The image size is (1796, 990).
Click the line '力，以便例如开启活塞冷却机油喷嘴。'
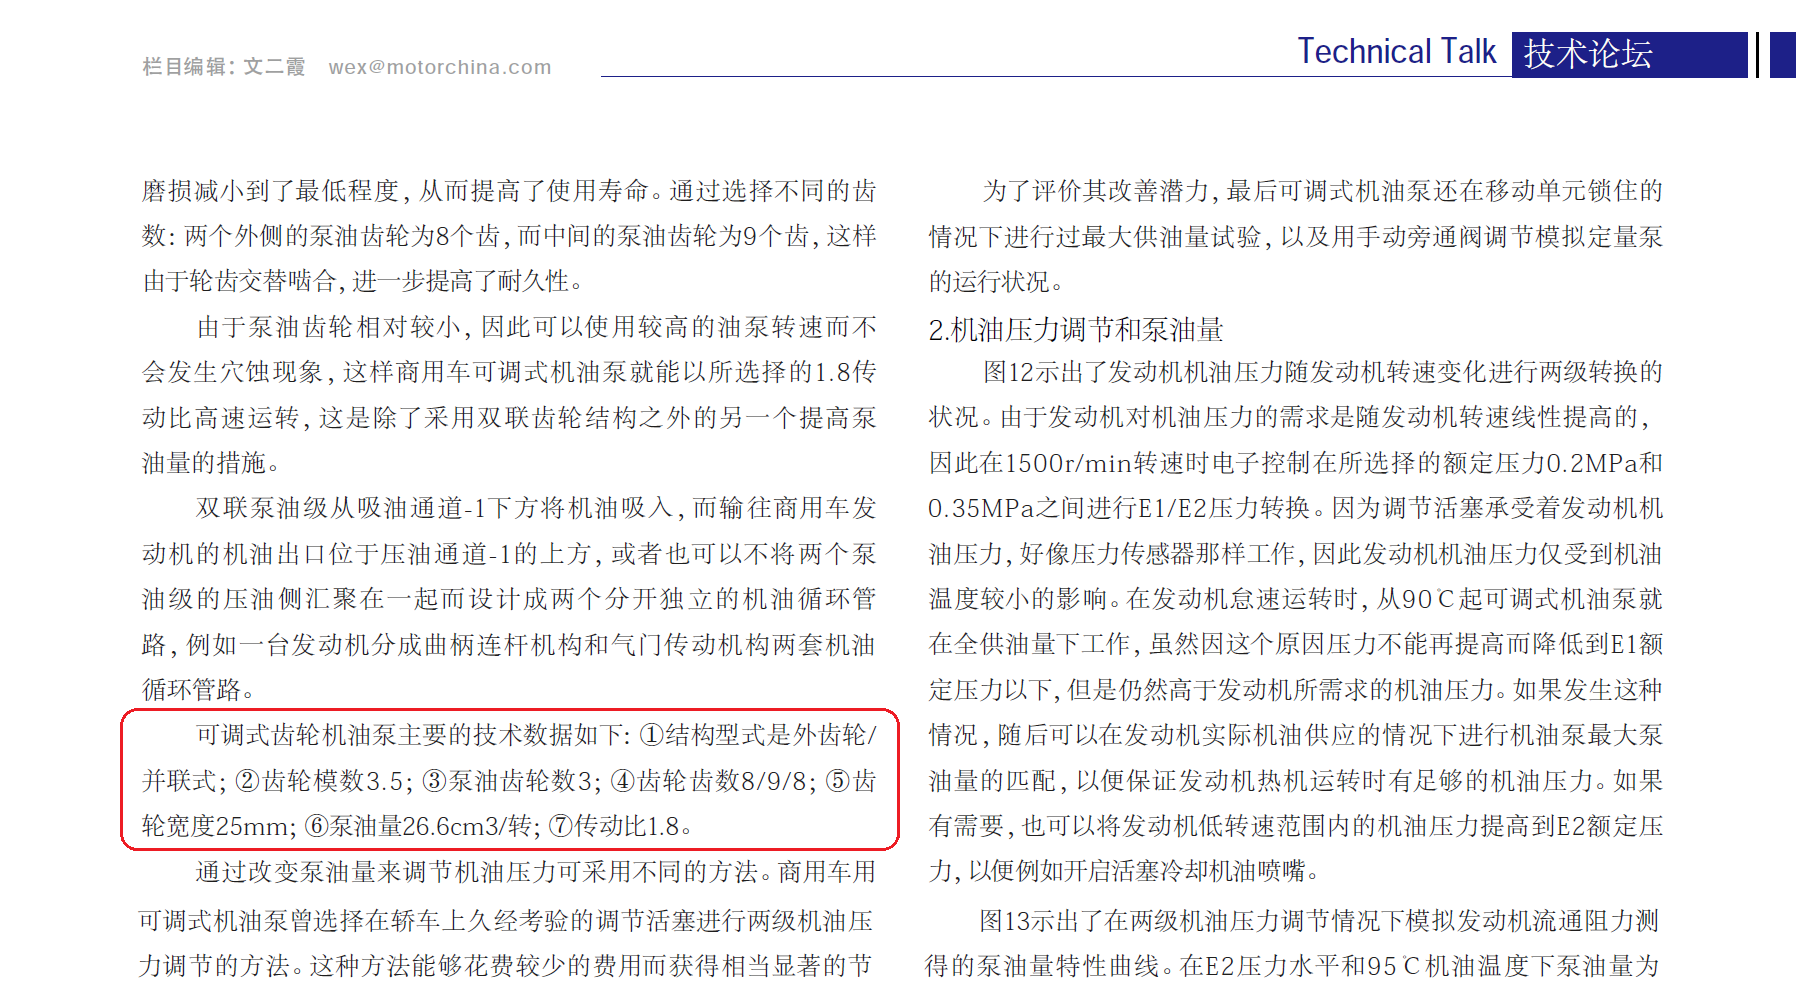(x=1125, y=871)
